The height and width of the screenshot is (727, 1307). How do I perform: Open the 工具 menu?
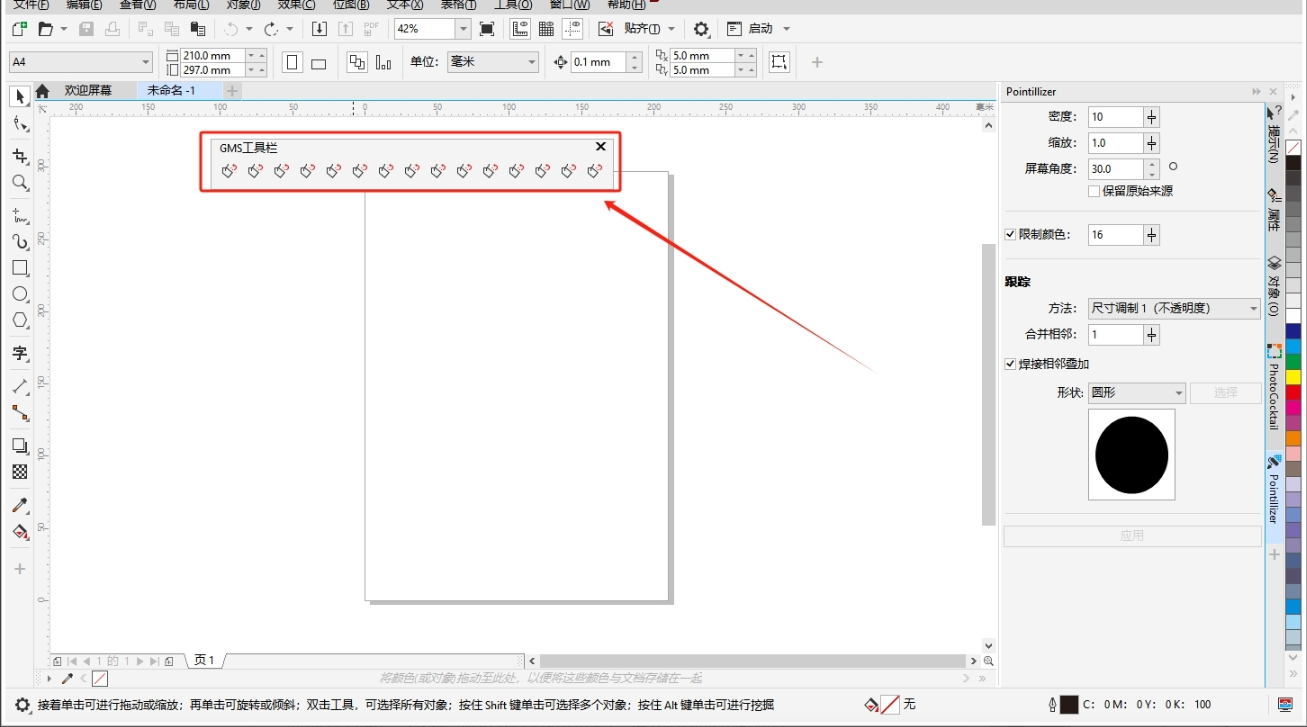(513, 4)
